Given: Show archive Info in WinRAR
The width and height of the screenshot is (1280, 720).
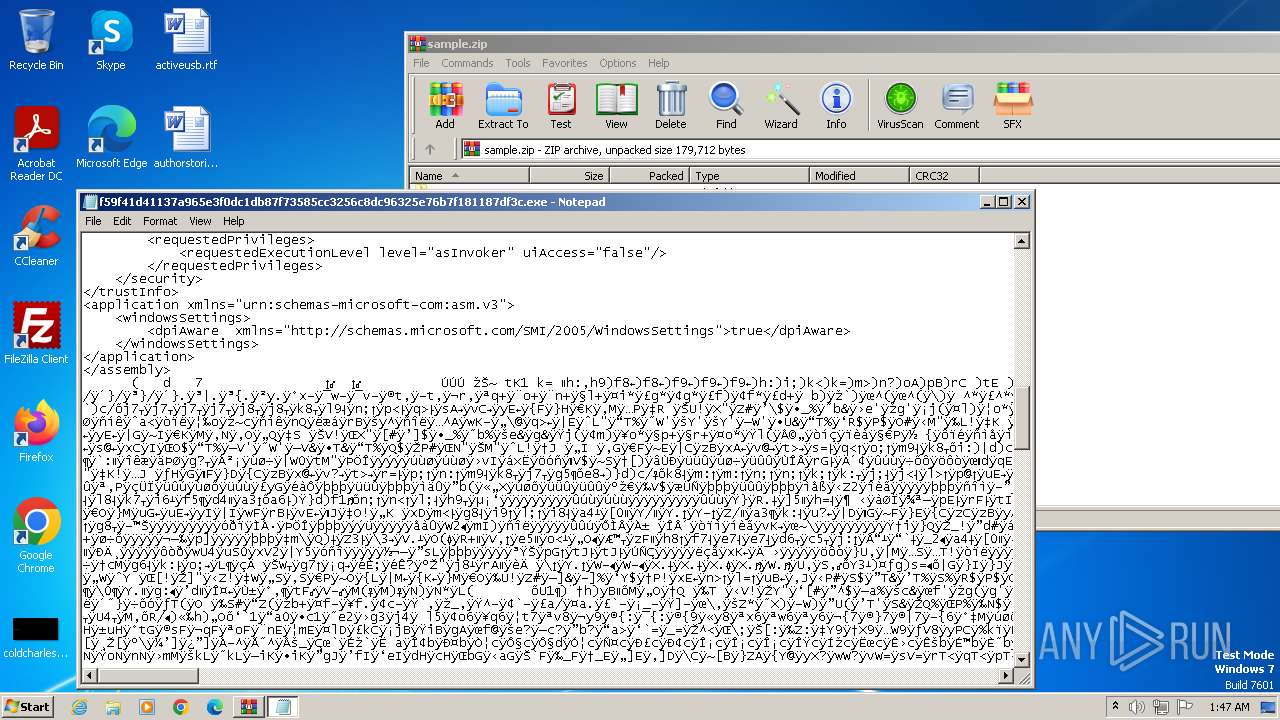Looking at the screenshot, I should (x=836, y=106).
